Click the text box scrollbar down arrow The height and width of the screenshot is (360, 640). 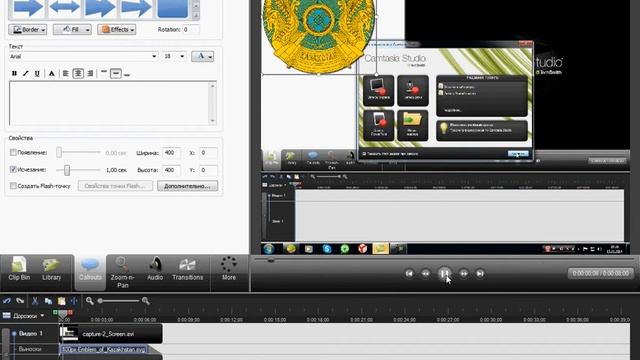[212, 121]
